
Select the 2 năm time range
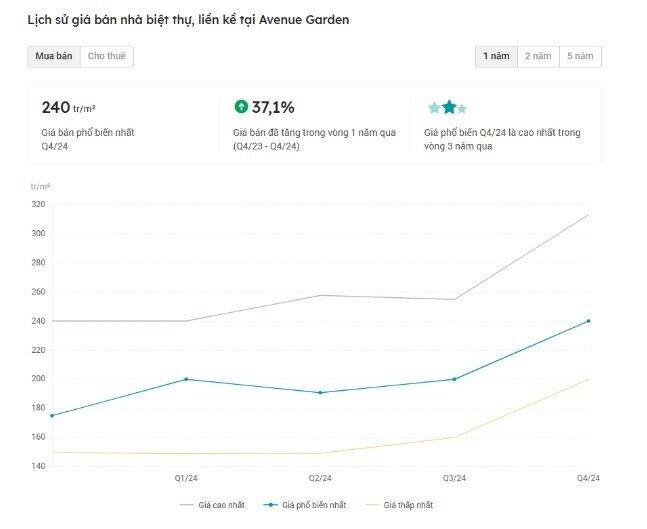538,57
